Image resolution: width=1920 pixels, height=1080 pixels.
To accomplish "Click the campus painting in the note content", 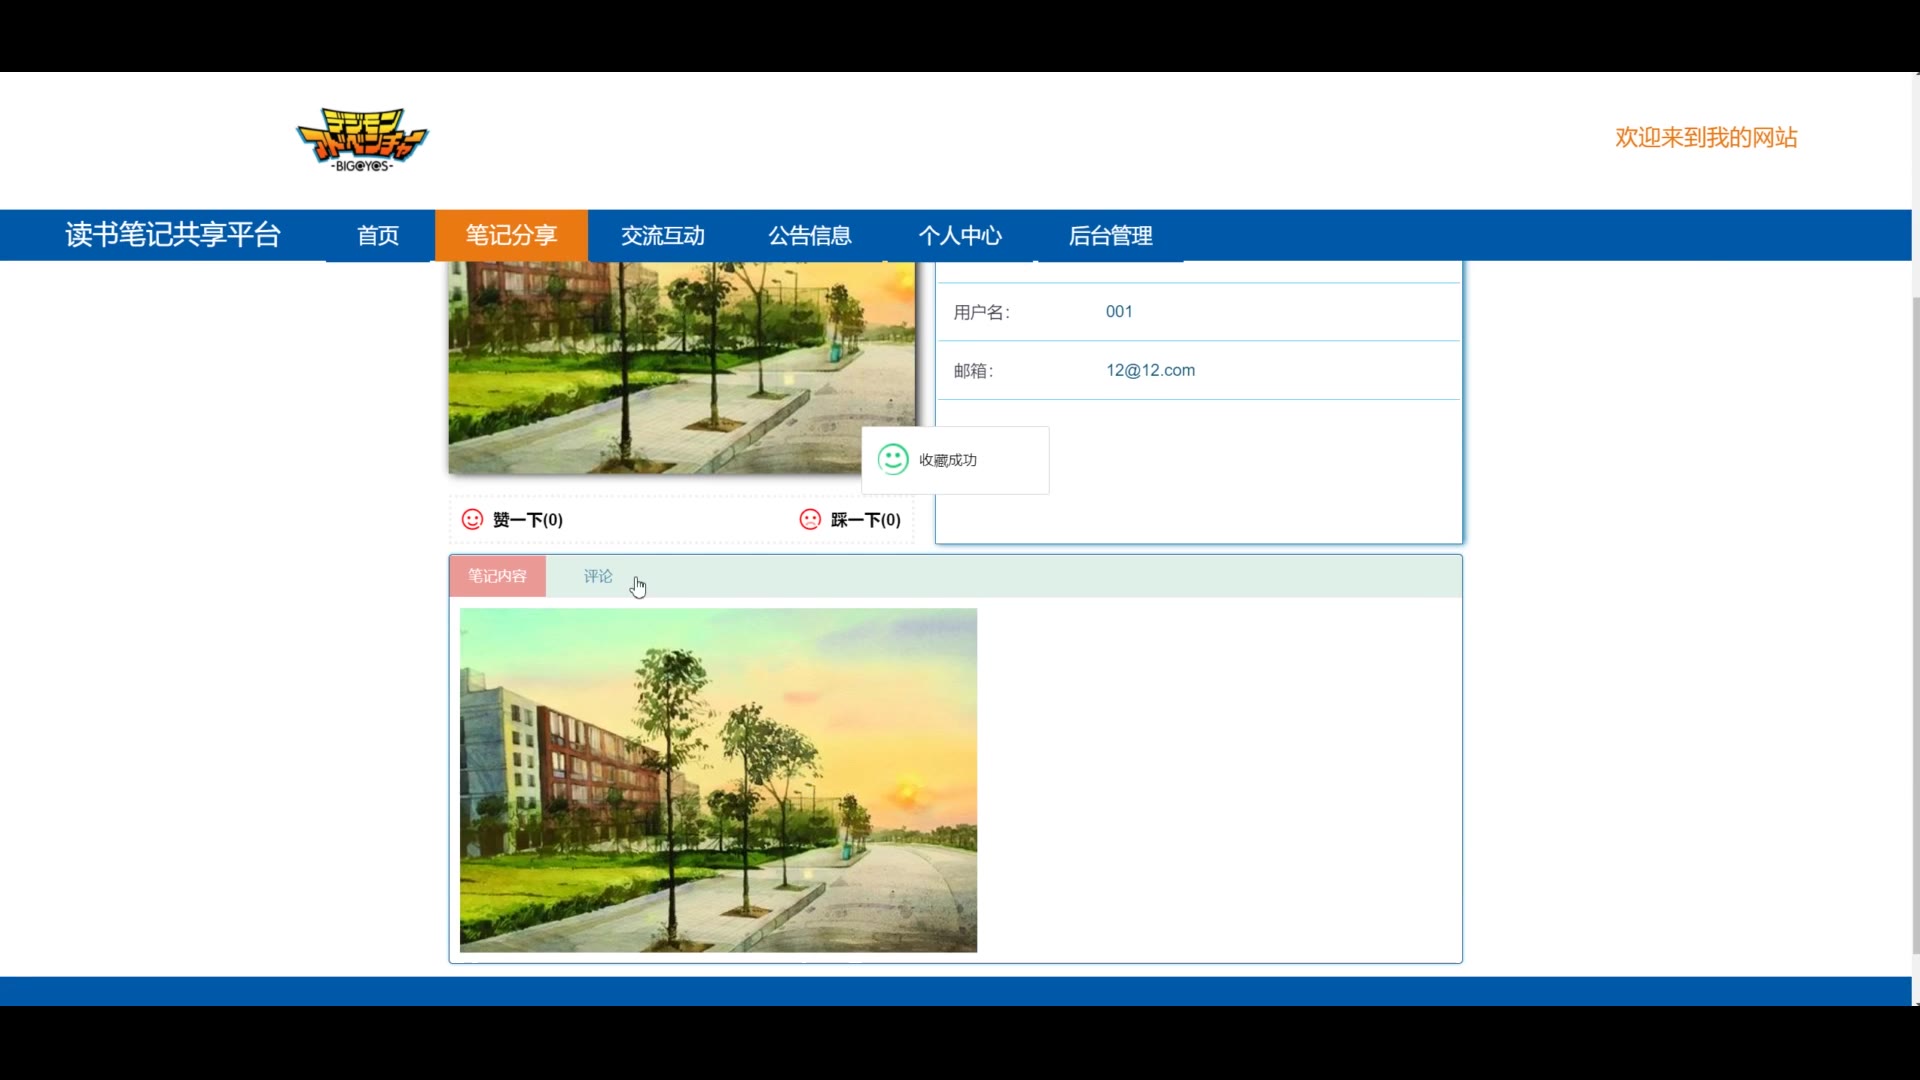I will coord(718,780).
